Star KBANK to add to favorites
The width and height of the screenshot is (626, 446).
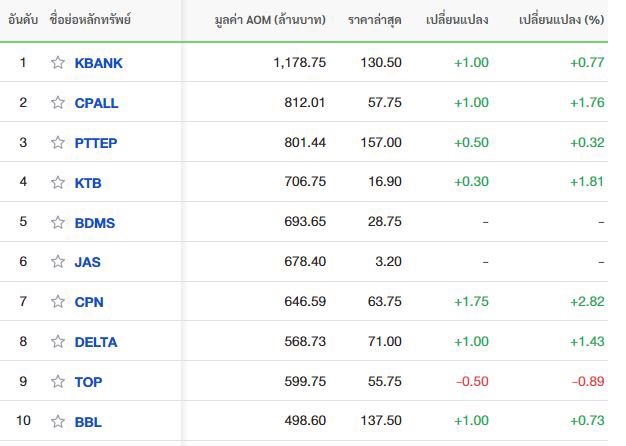pyautogui.click(x=58, y=62)
